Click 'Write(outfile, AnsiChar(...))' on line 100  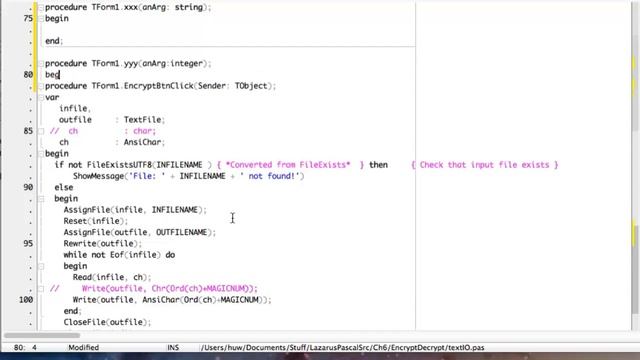[172, 300]
